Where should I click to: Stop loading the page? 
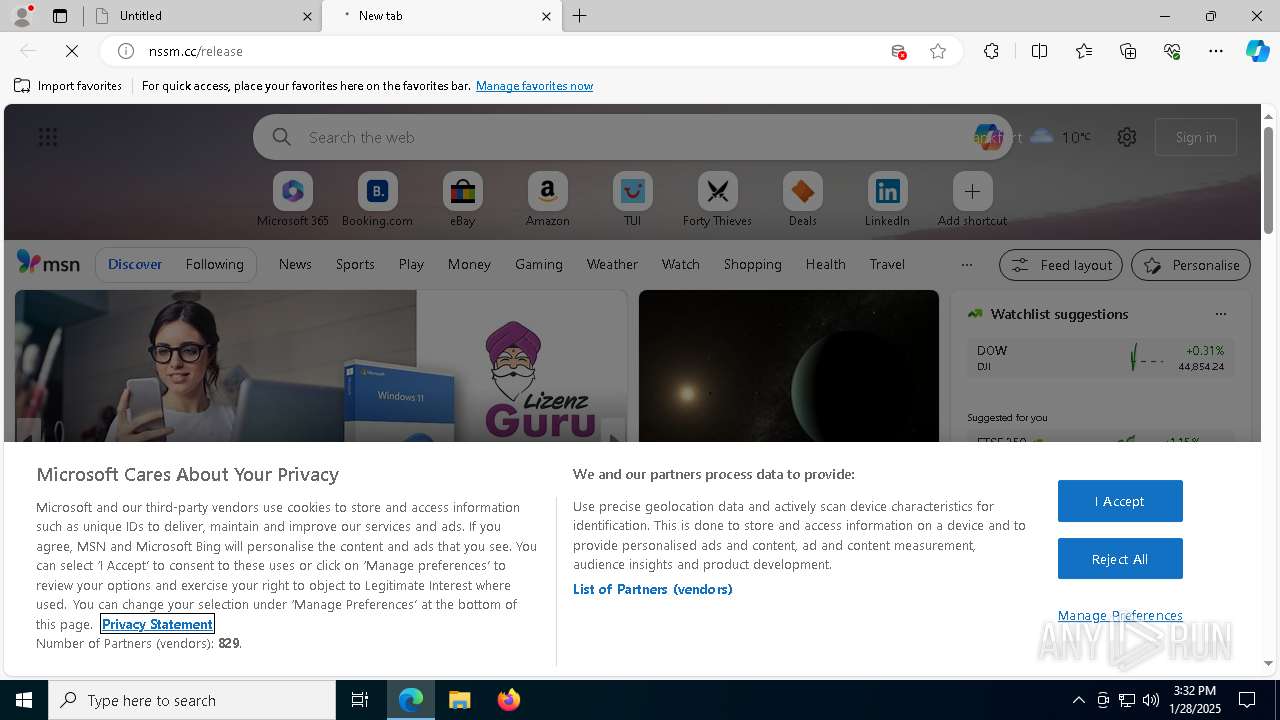pyautogui.click(x=72, y=51)
